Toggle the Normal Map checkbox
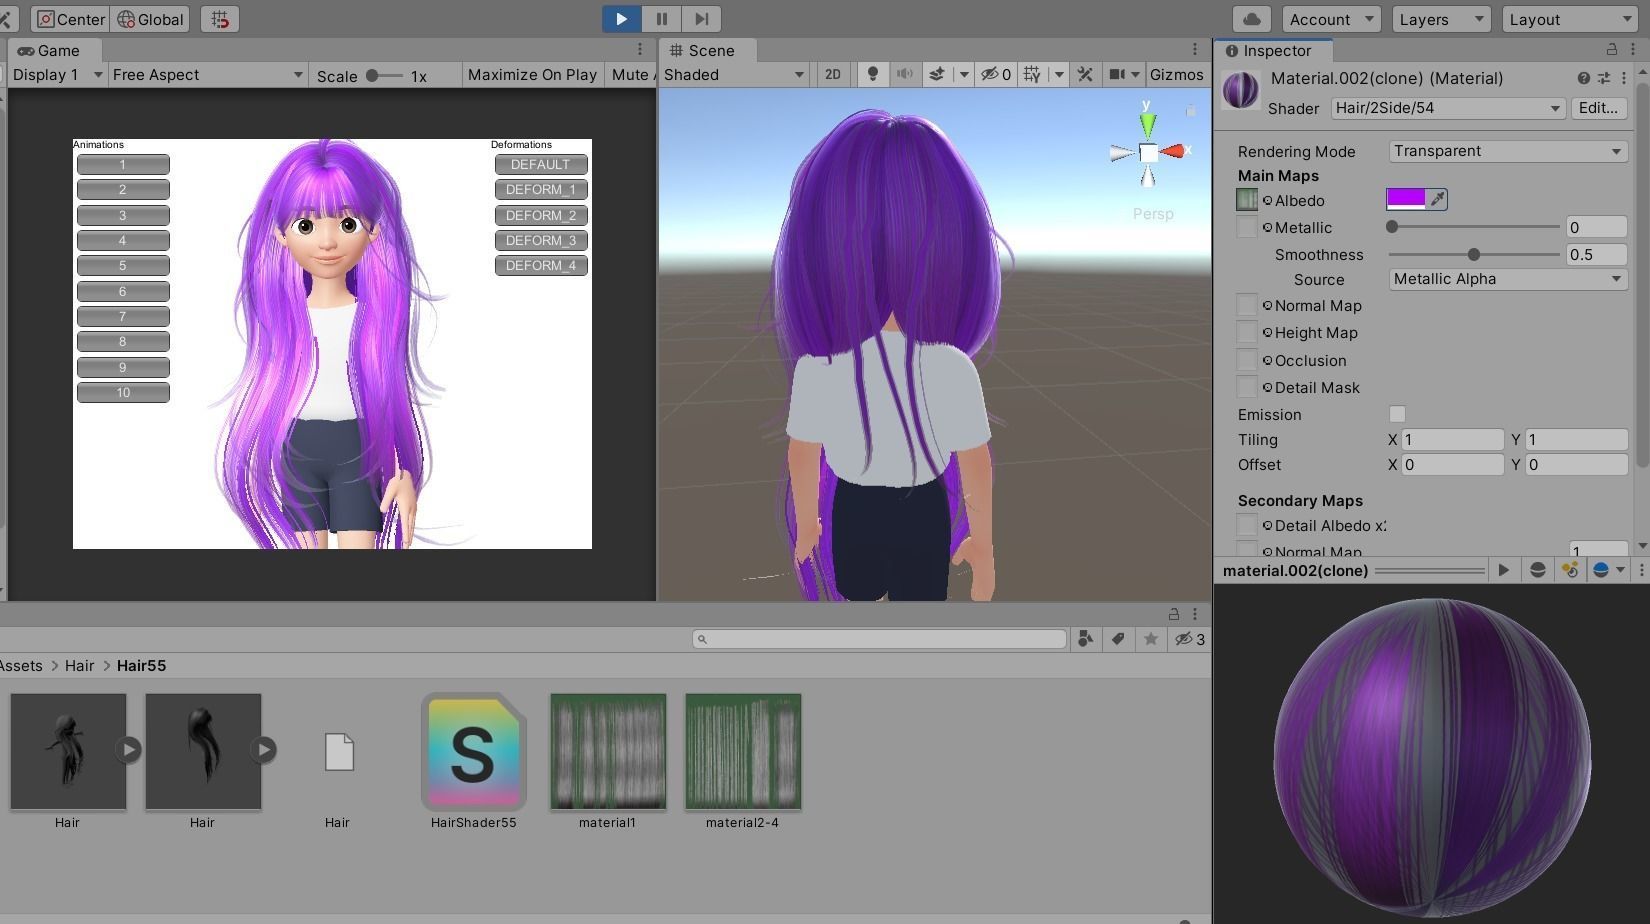 1247,305
